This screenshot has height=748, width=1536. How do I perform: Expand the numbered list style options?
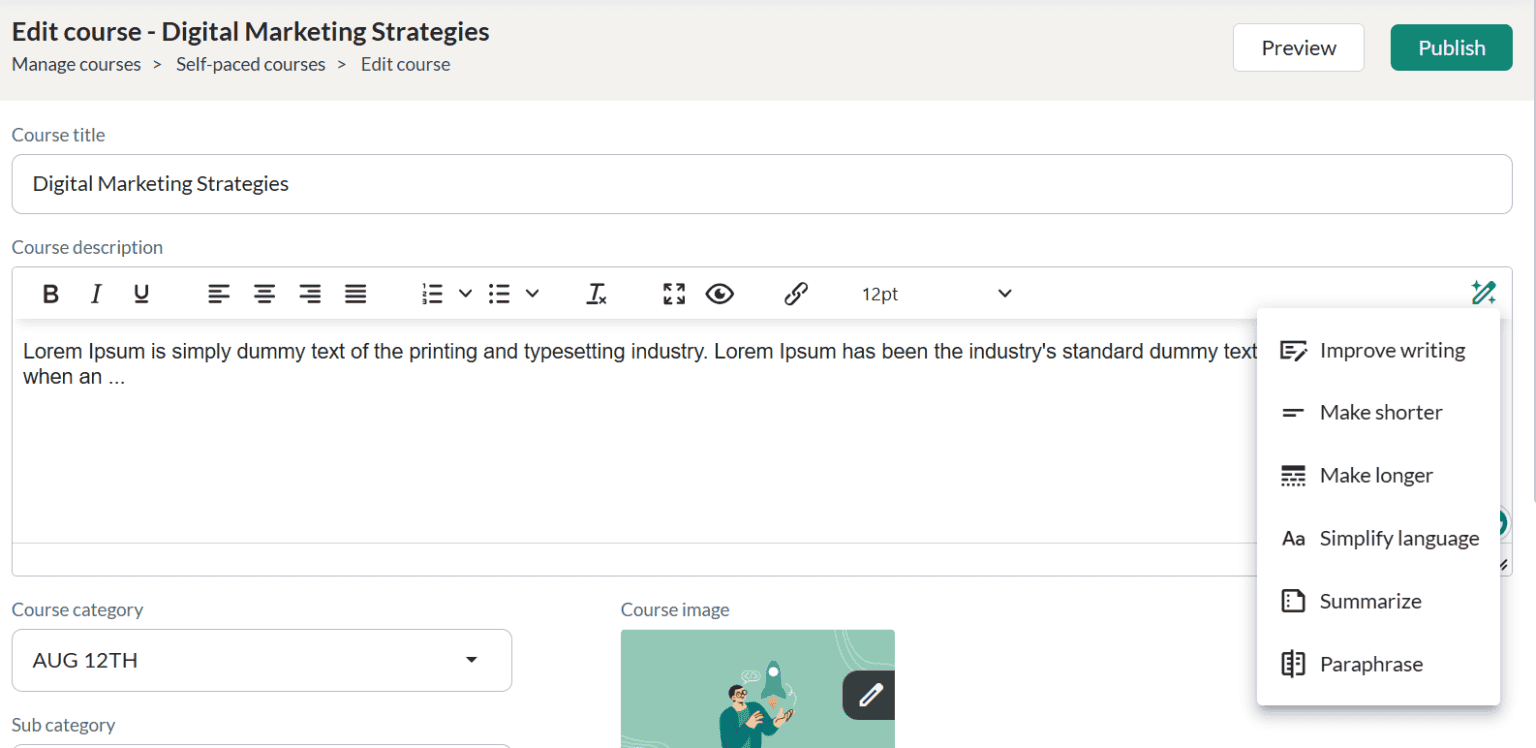click(463, 293)
